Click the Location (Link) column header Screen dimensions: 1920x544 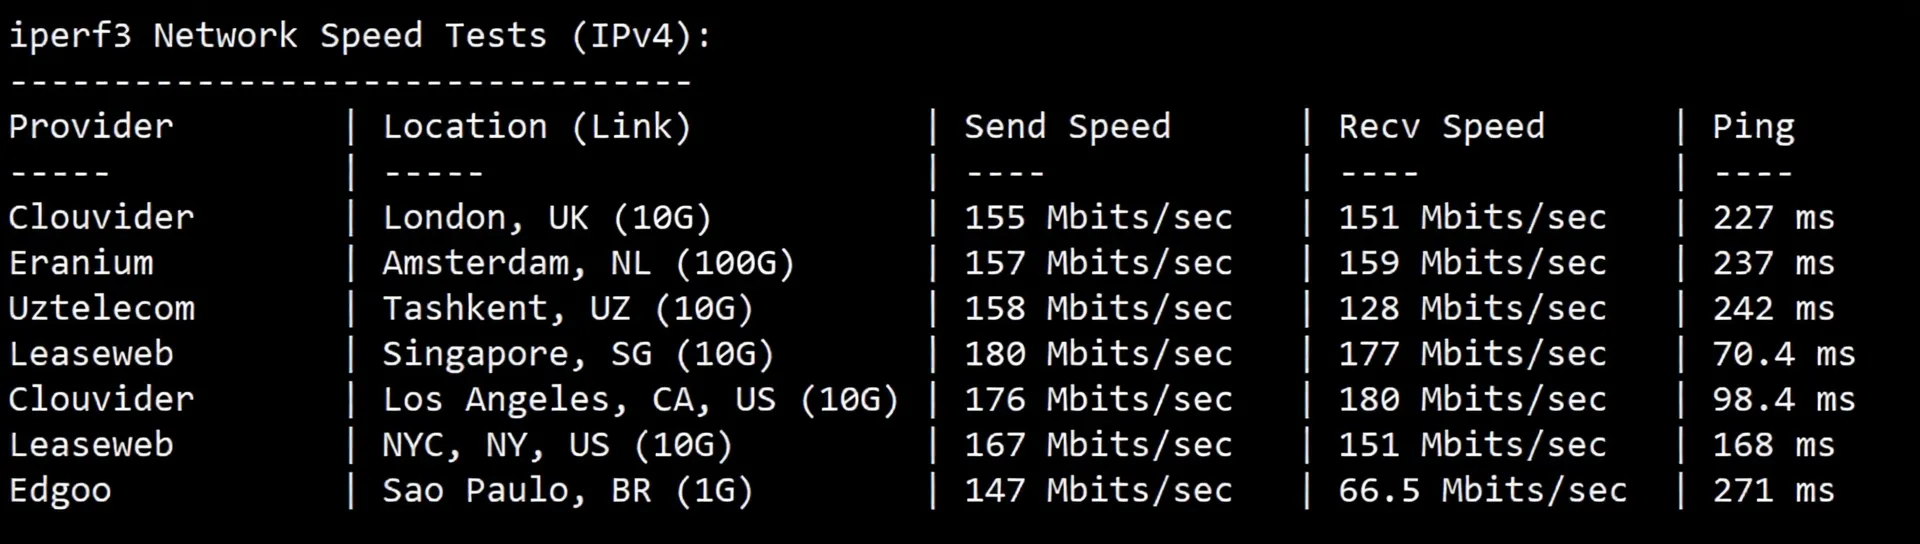(x=537, y=127)
